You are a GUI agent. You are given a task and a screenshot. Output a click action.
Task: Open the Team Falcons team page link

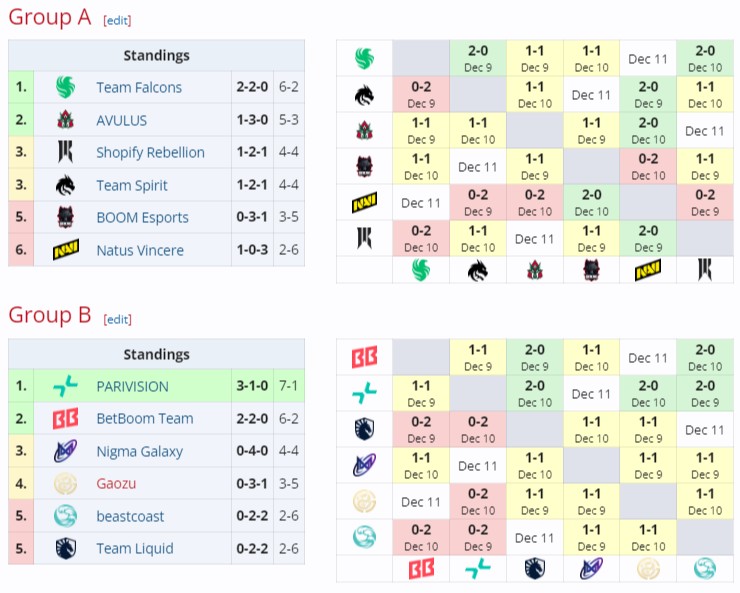coord(139,87)
